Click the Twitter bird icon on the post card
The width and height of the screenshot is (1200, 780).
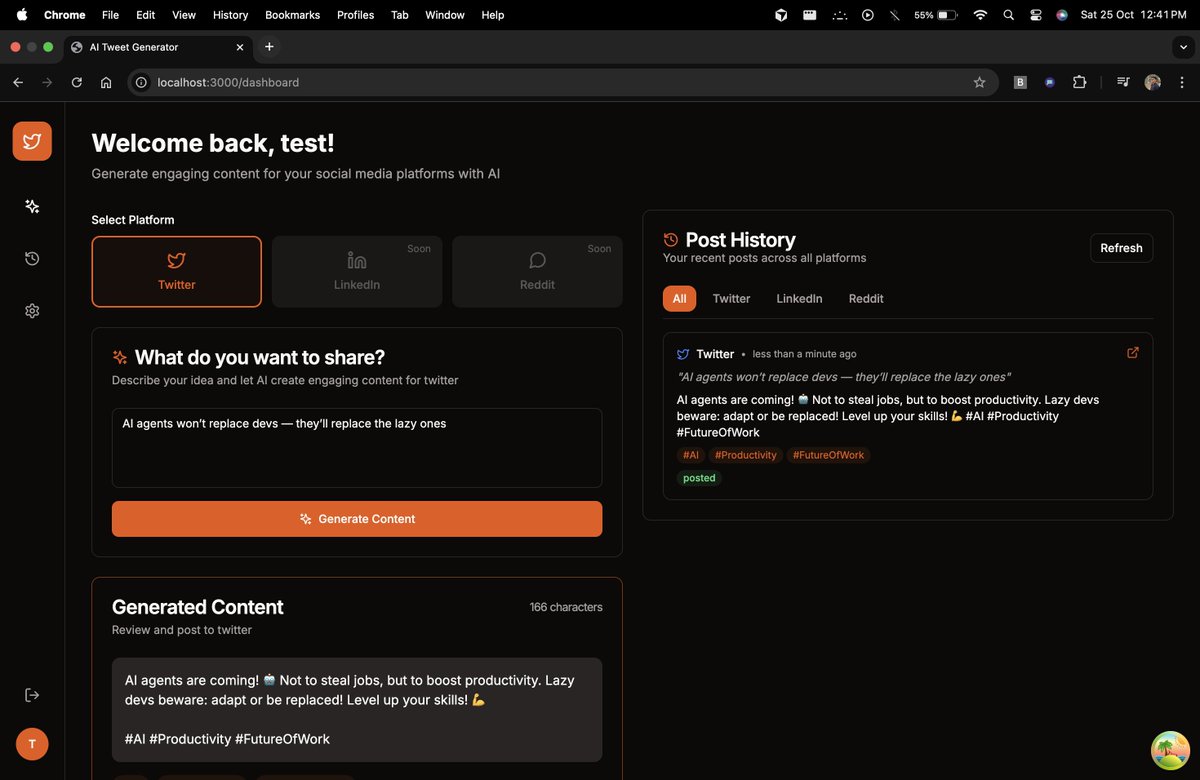tap(681, 353)
